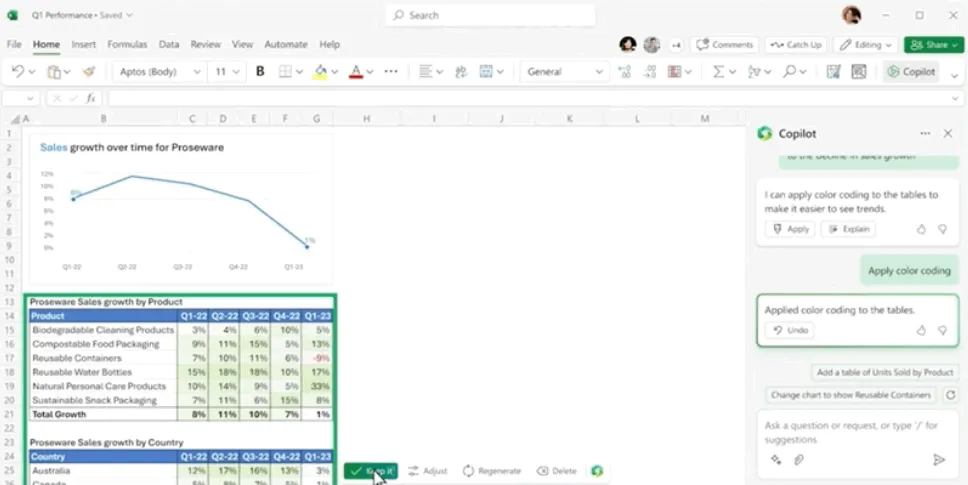This screenshot has height=485, width=968.
Task: Click the Find magnifier icon in ribbon
Action: [x=789, y=72]
